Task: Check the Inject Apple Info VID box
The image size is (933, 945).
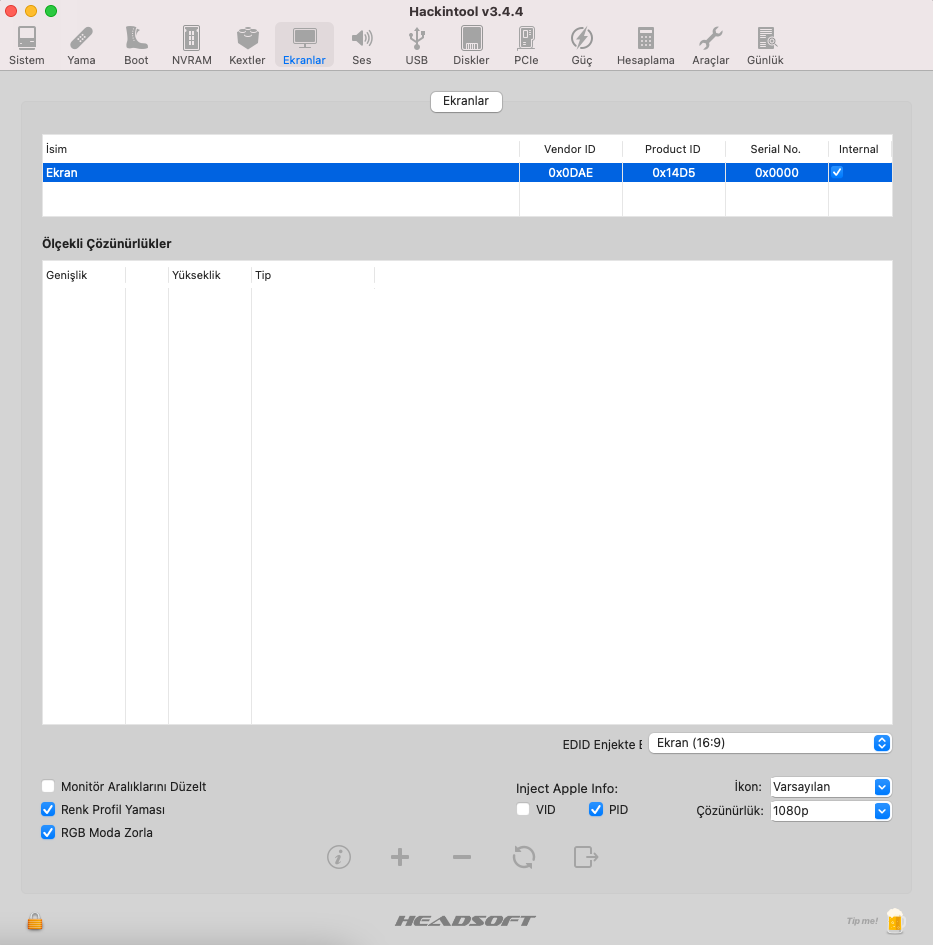Action: pyautogui.click(x=523, y=810)
